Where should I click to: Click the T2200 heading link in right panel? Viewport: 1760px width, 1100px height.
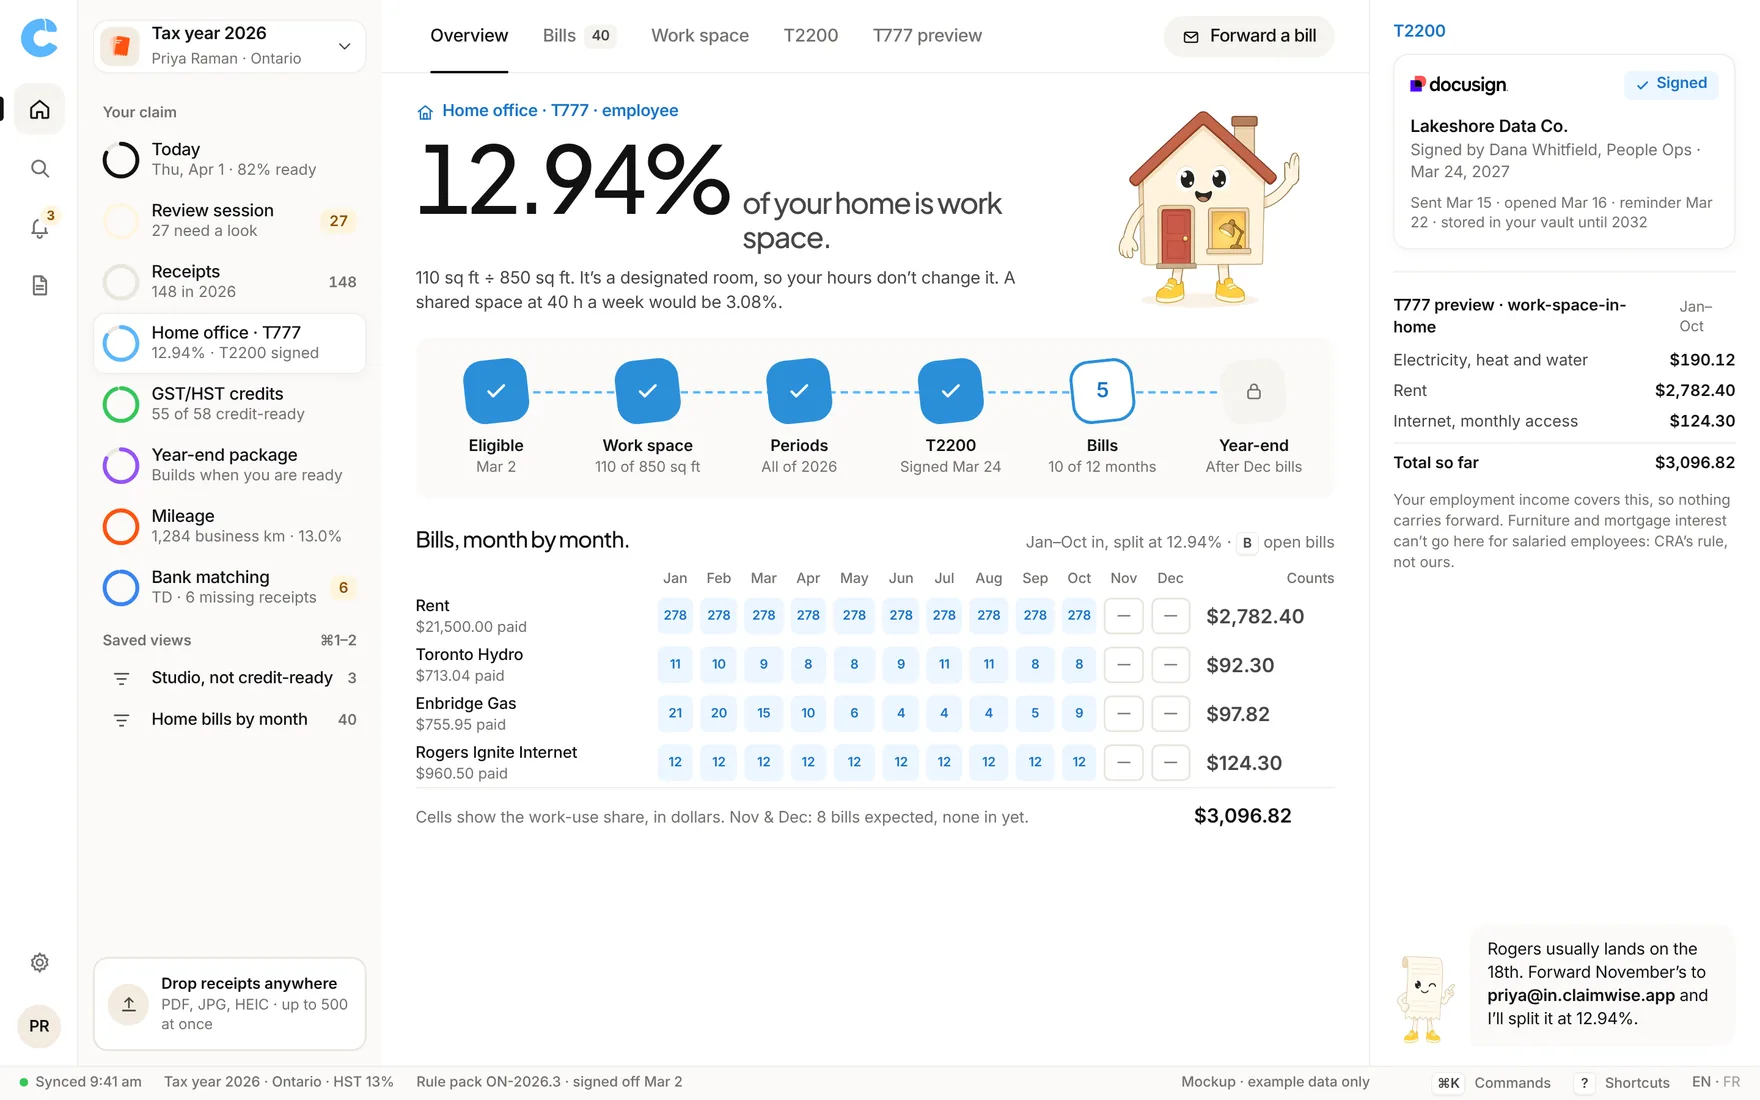pyautogui.click(x=1419, y=31)
